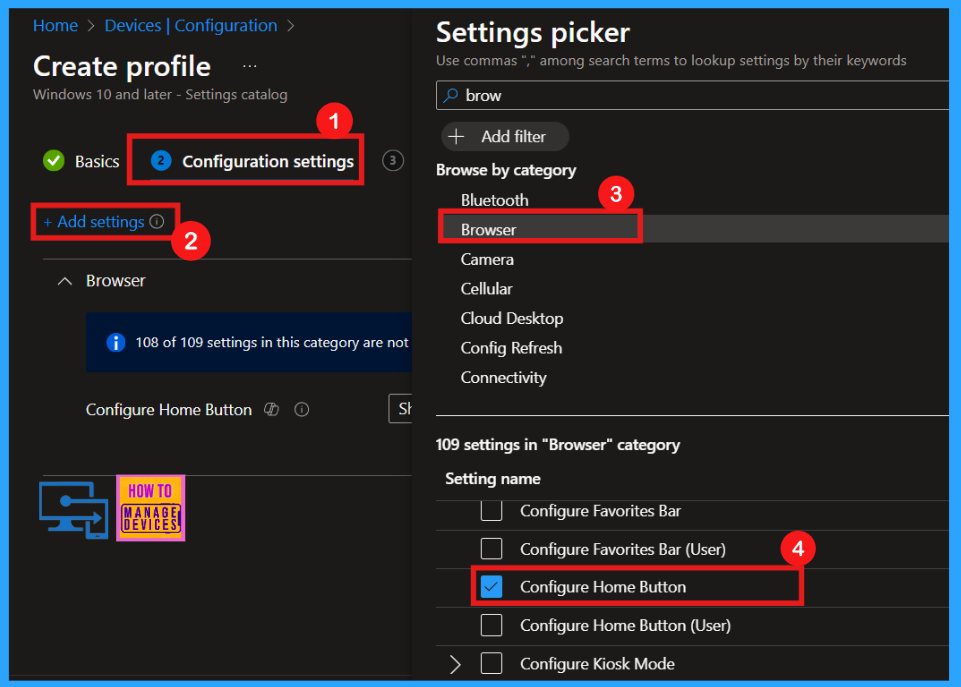Screen dimensions: 961x687
Task: Expand the Configure Kiosk Mode row
Action: (x=455, y=664)
